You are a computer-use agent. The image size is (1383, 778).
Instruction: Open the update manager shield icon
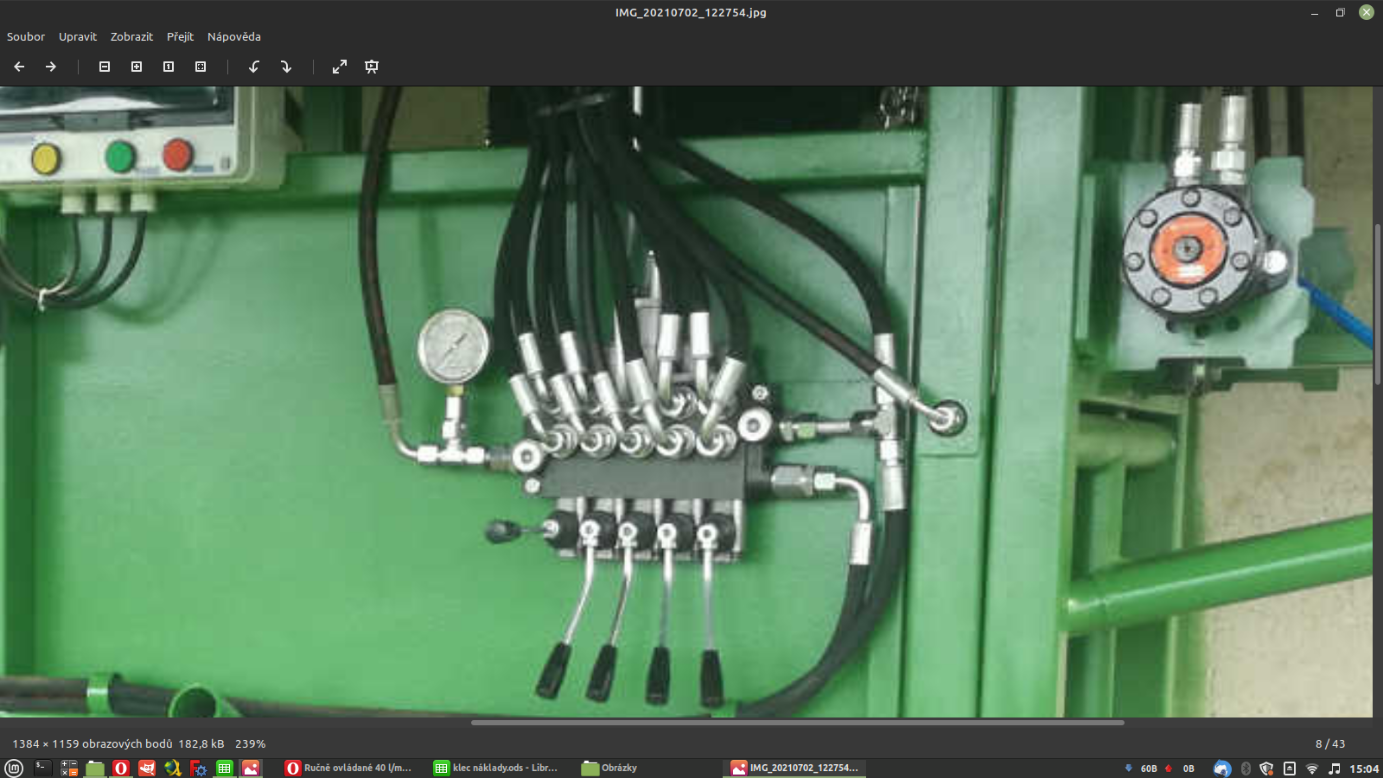point(1267,769)
